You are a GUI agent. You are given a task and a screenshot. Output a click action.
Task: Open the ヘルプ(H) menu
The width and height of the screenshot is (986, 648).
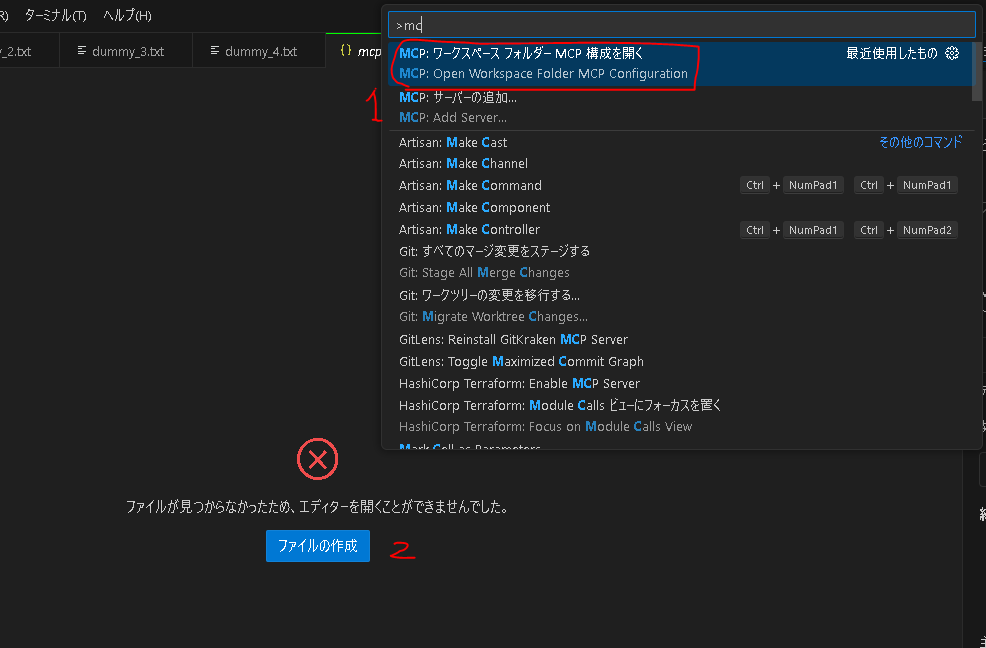[x=127, y=15]
